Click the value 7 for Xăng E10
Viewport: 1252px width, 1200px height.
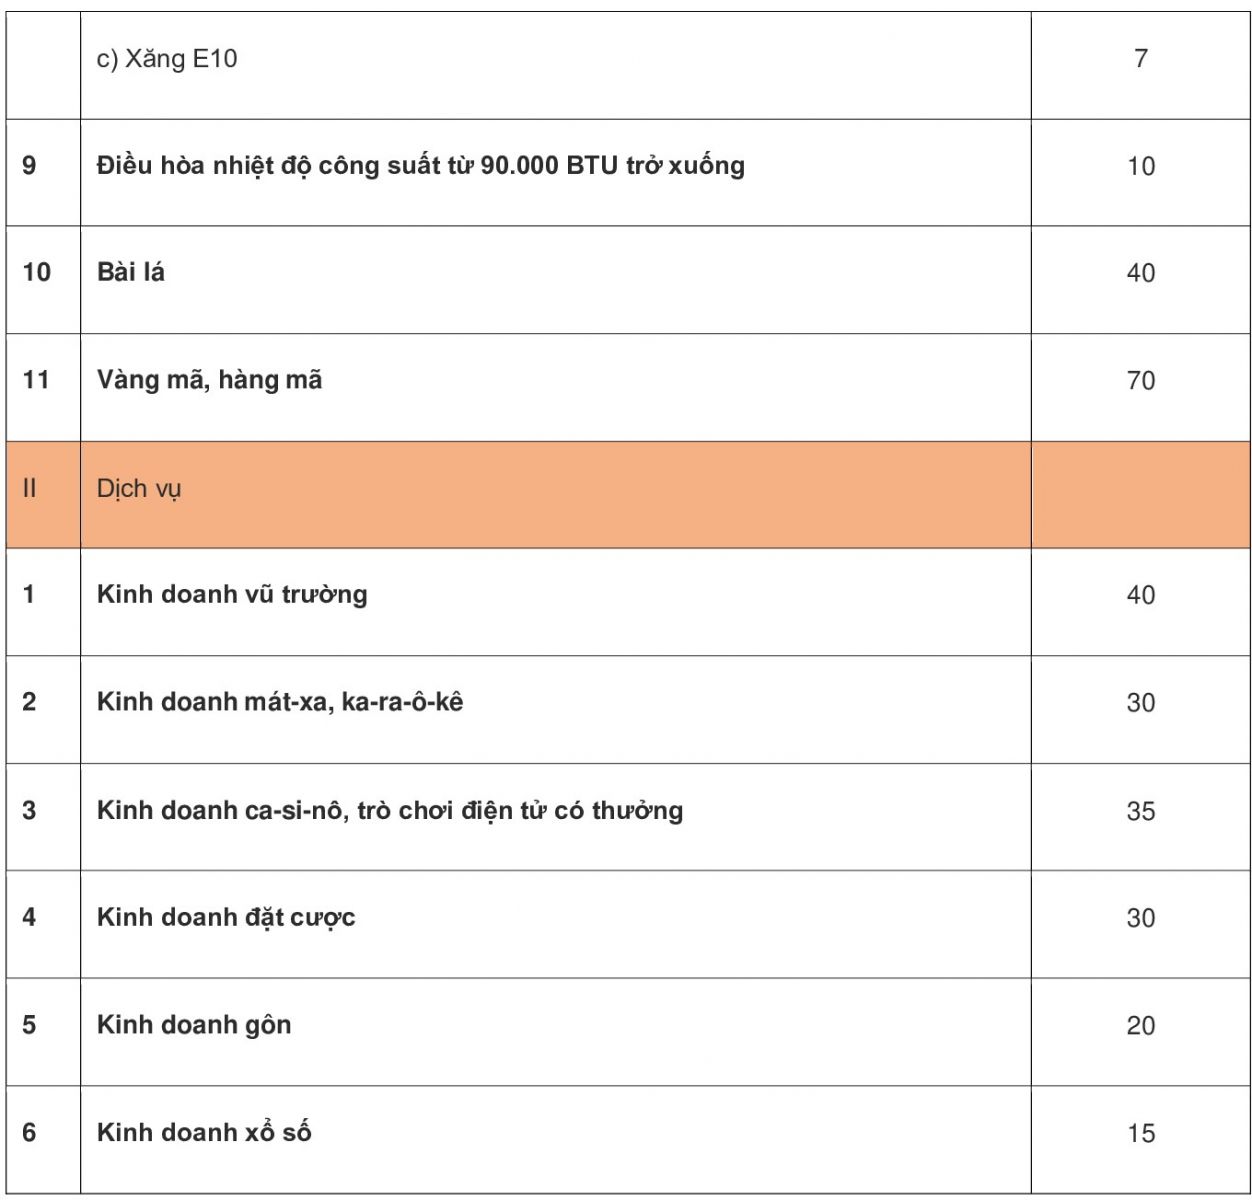1140,58
